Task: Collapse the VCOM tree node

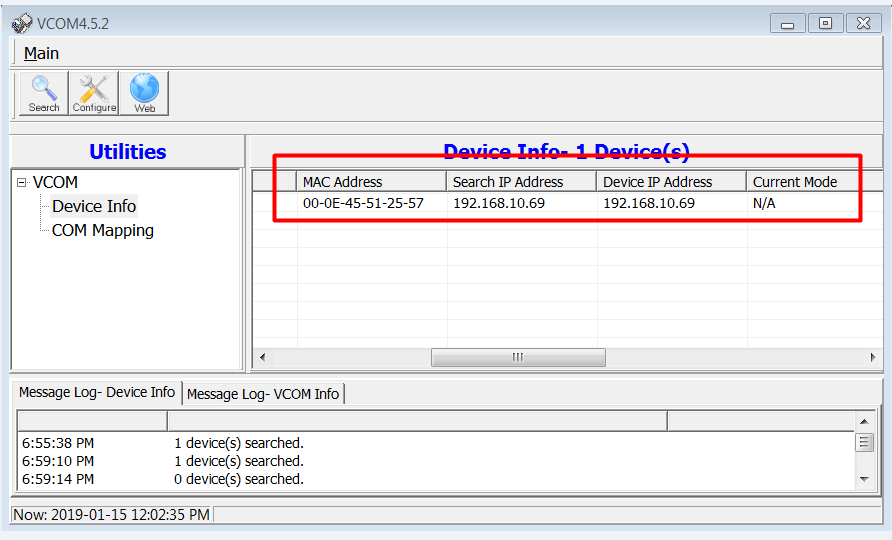Action: pyautogui.click(x=22, y=182)
